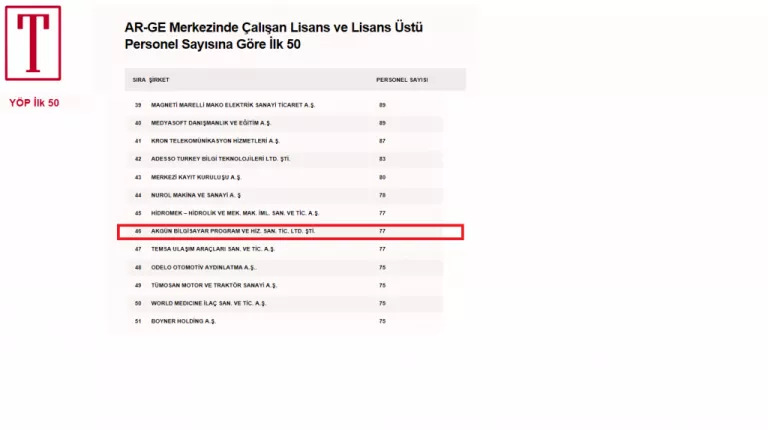
Task: Click rank number 45 in SIRA column
Action: coord(138,214)
